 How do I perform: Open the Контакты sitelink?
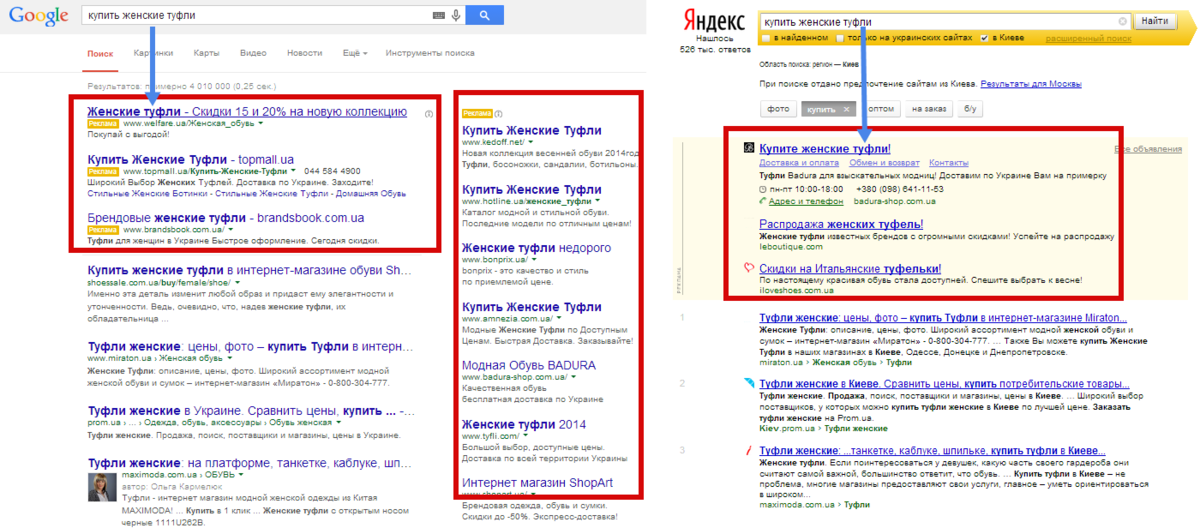pos(949,162)
